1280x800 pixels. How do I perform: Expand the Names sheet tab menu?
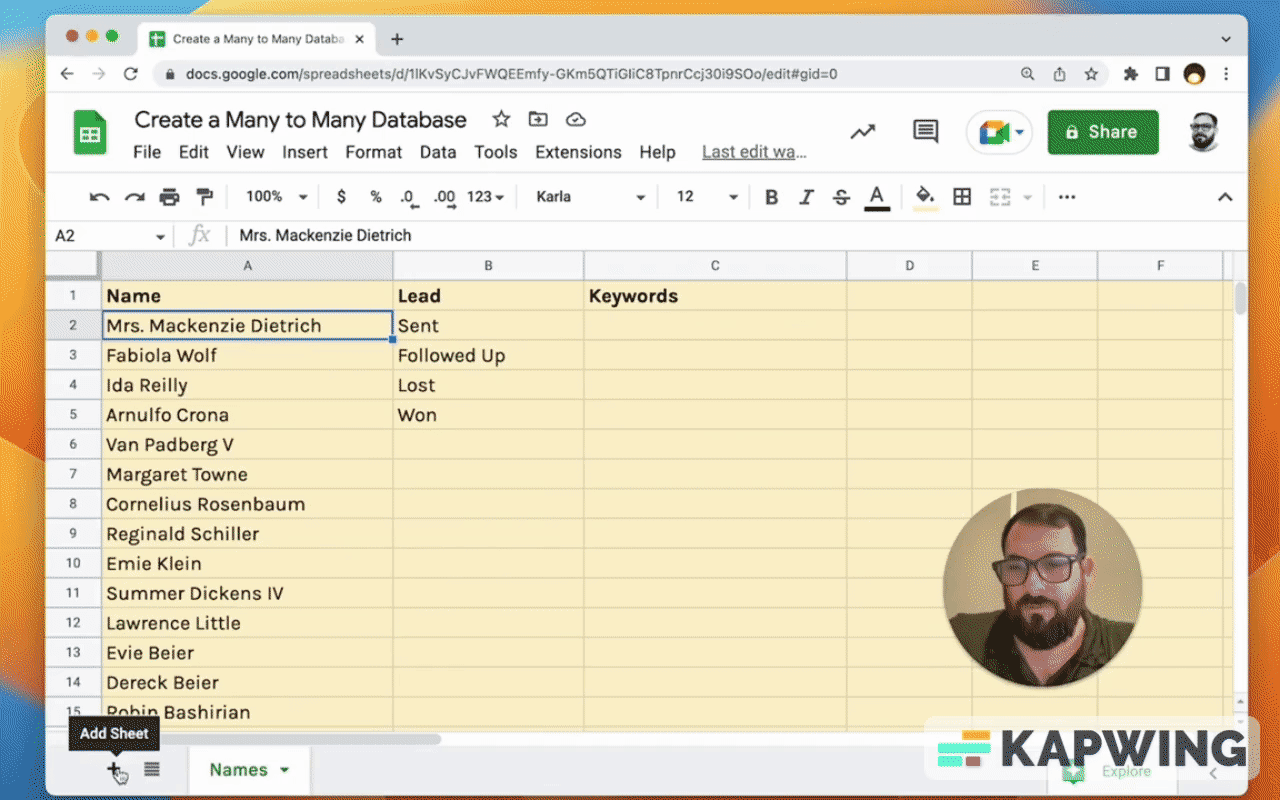pyautogui.click(x=285, y=770)
